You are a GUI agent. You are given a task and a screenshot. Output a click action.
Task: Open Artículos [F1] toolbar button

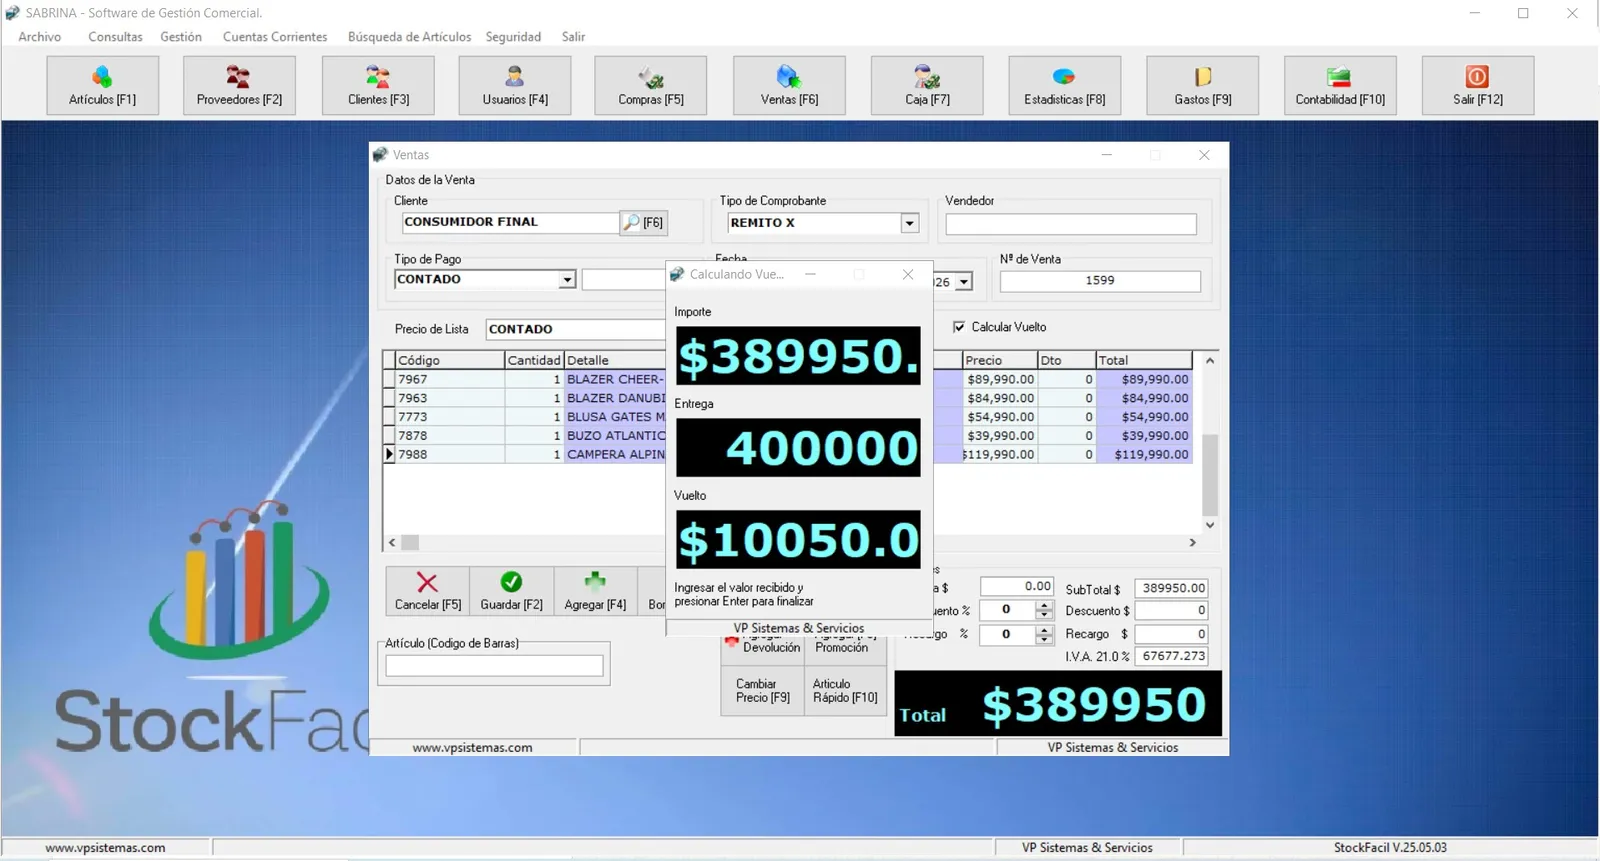tap(102, 85)
